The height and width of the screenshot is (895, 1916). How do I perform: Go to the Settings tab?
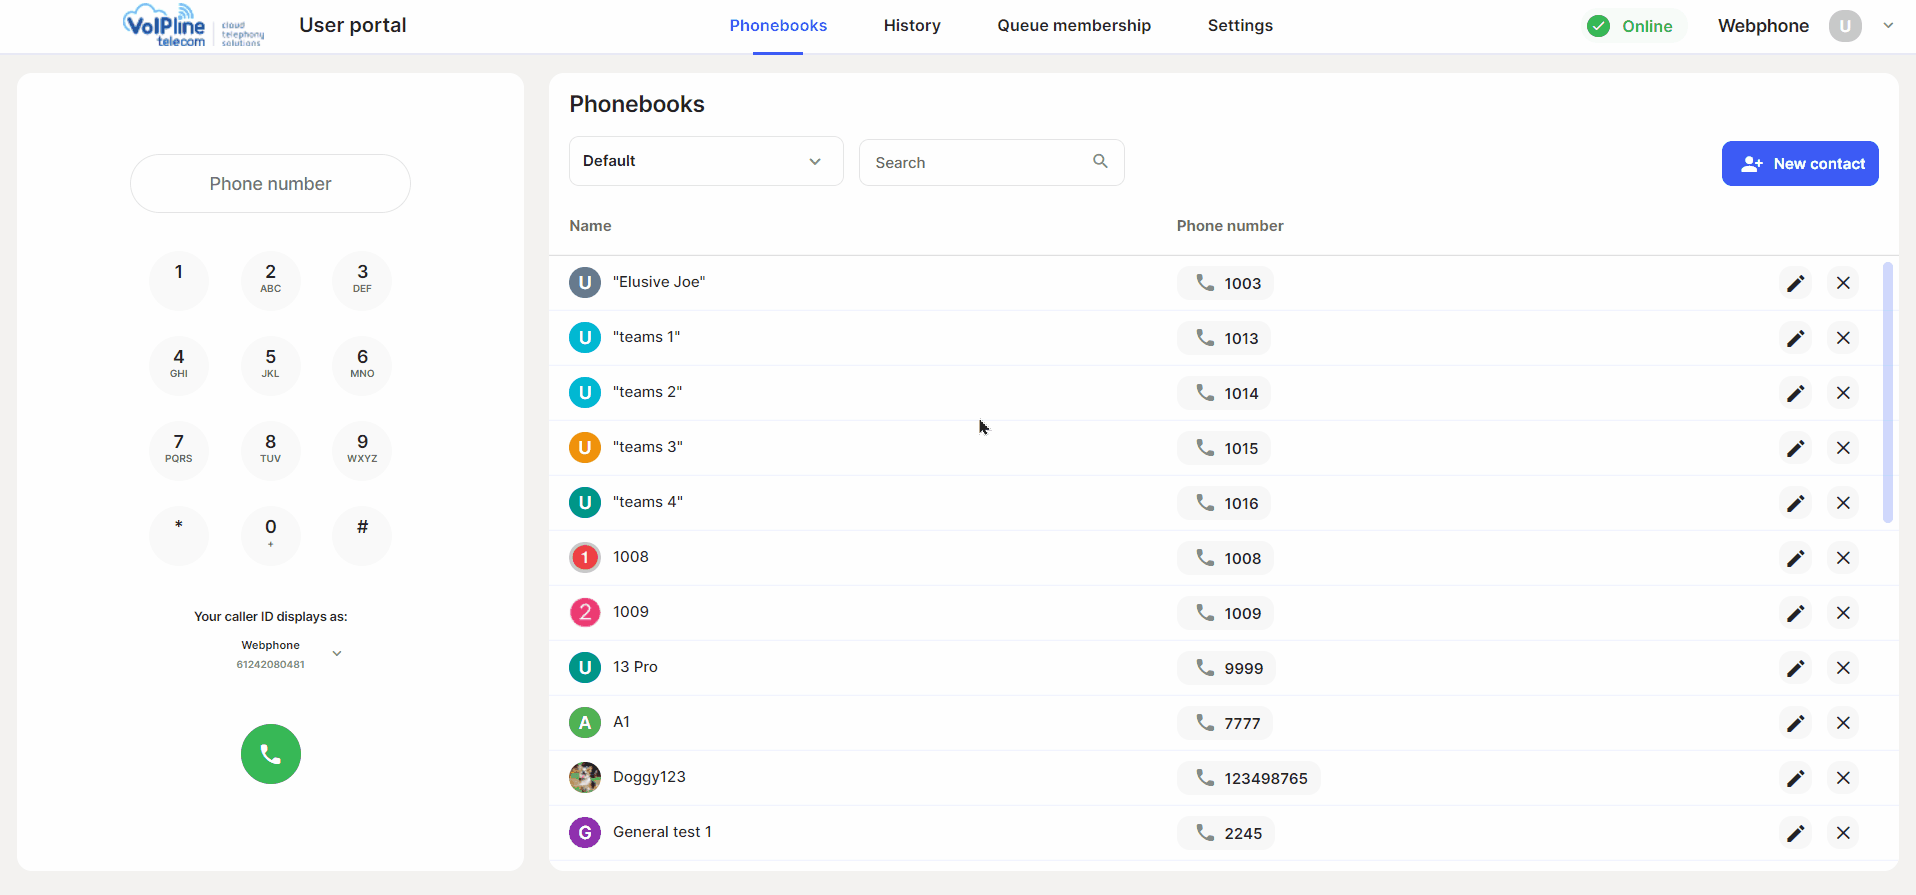coord(1239,26)
